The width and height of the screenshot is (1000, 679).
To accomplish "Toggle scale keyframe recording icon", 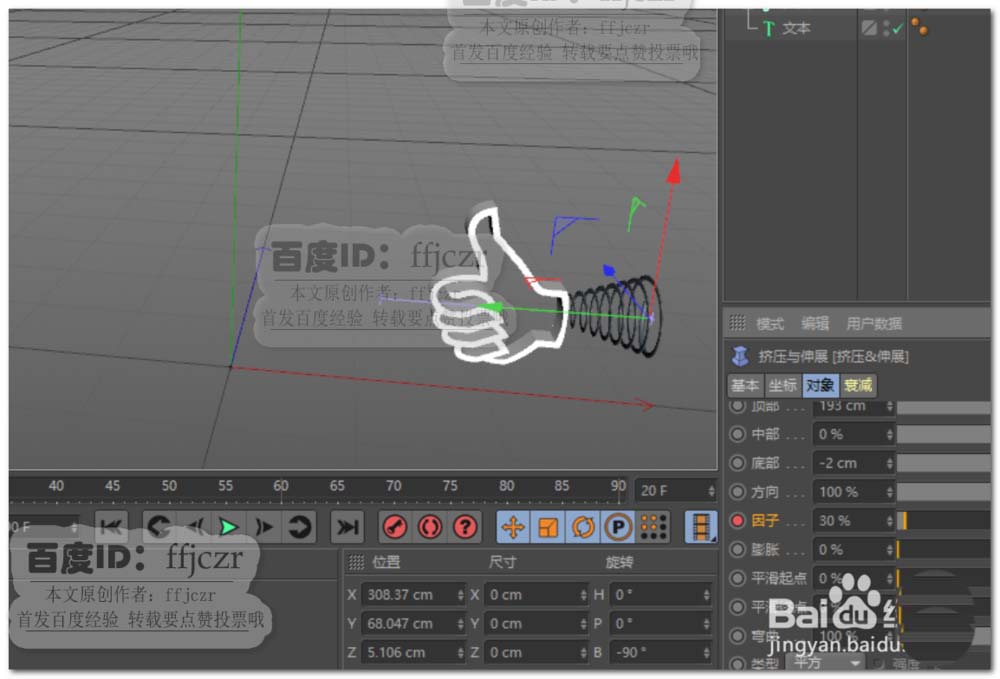I will pos(548,527).
